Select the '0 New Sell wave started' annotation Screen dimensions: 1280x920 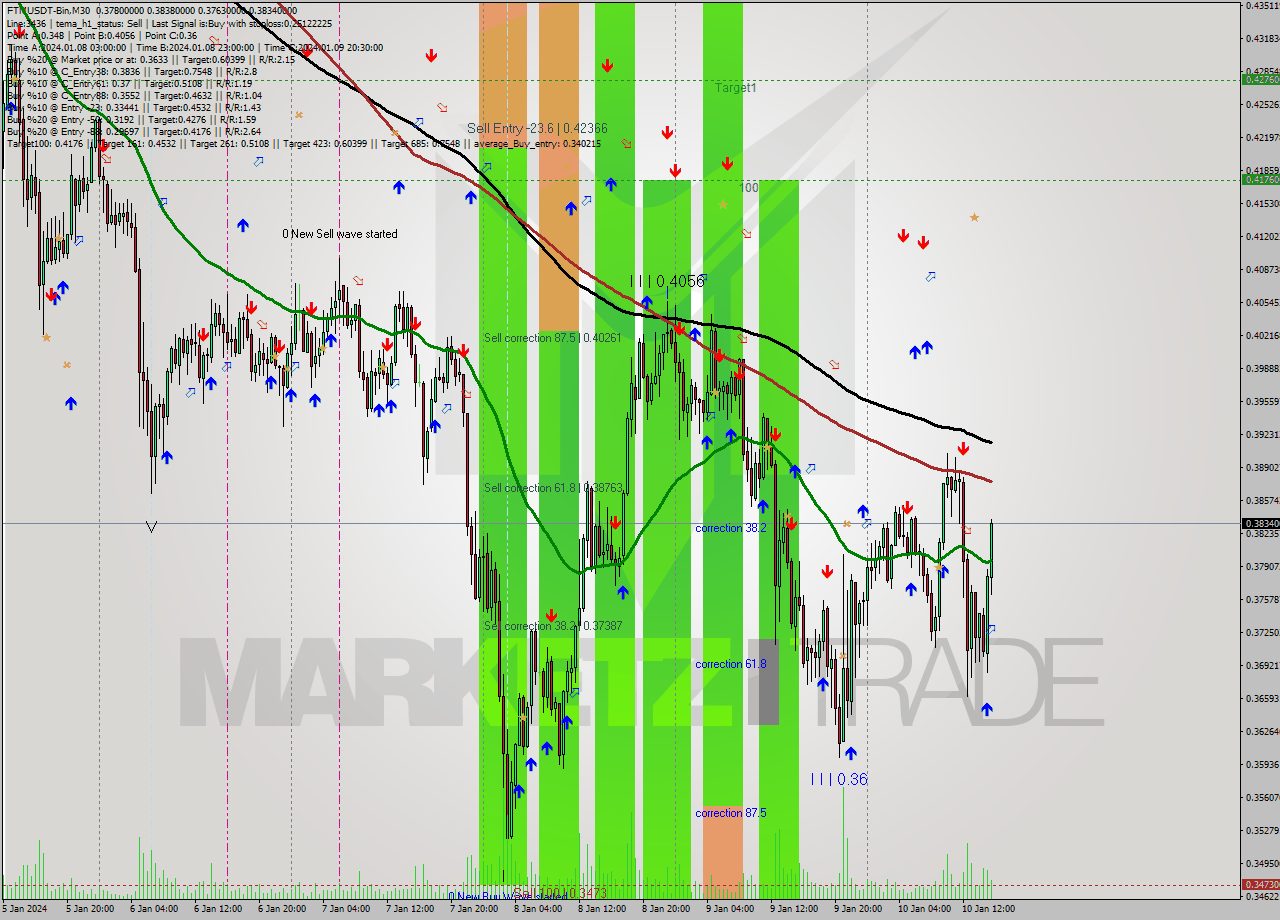[340, 234]
